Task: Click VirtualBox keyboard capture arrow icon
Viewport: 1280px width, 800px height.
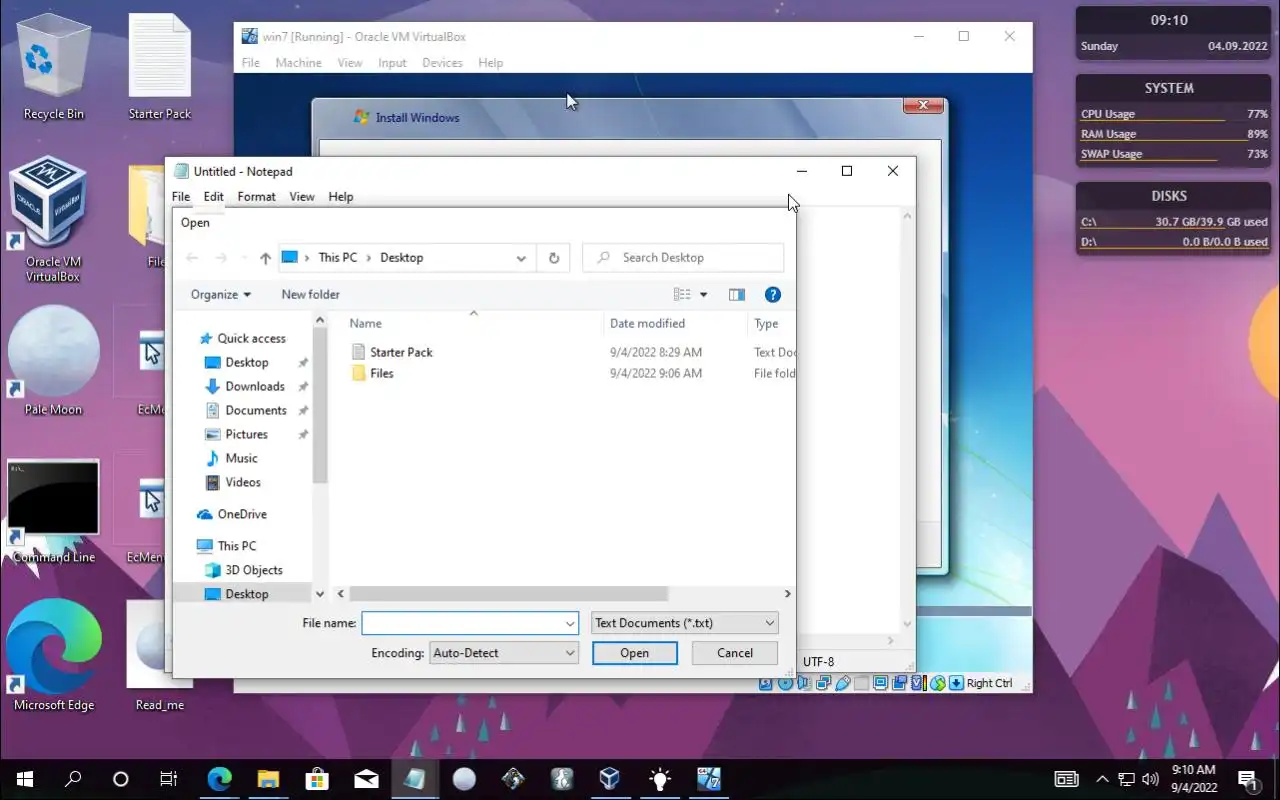Action: click(x=956, y=684)
